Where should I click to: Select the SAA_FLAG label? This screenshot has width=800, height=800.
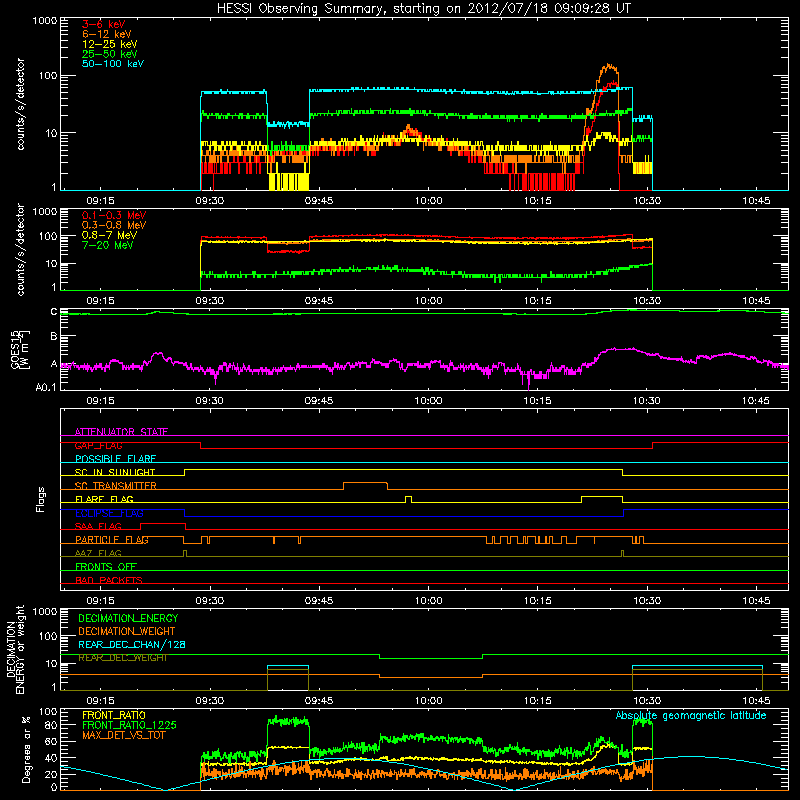(x=98, y=526)
